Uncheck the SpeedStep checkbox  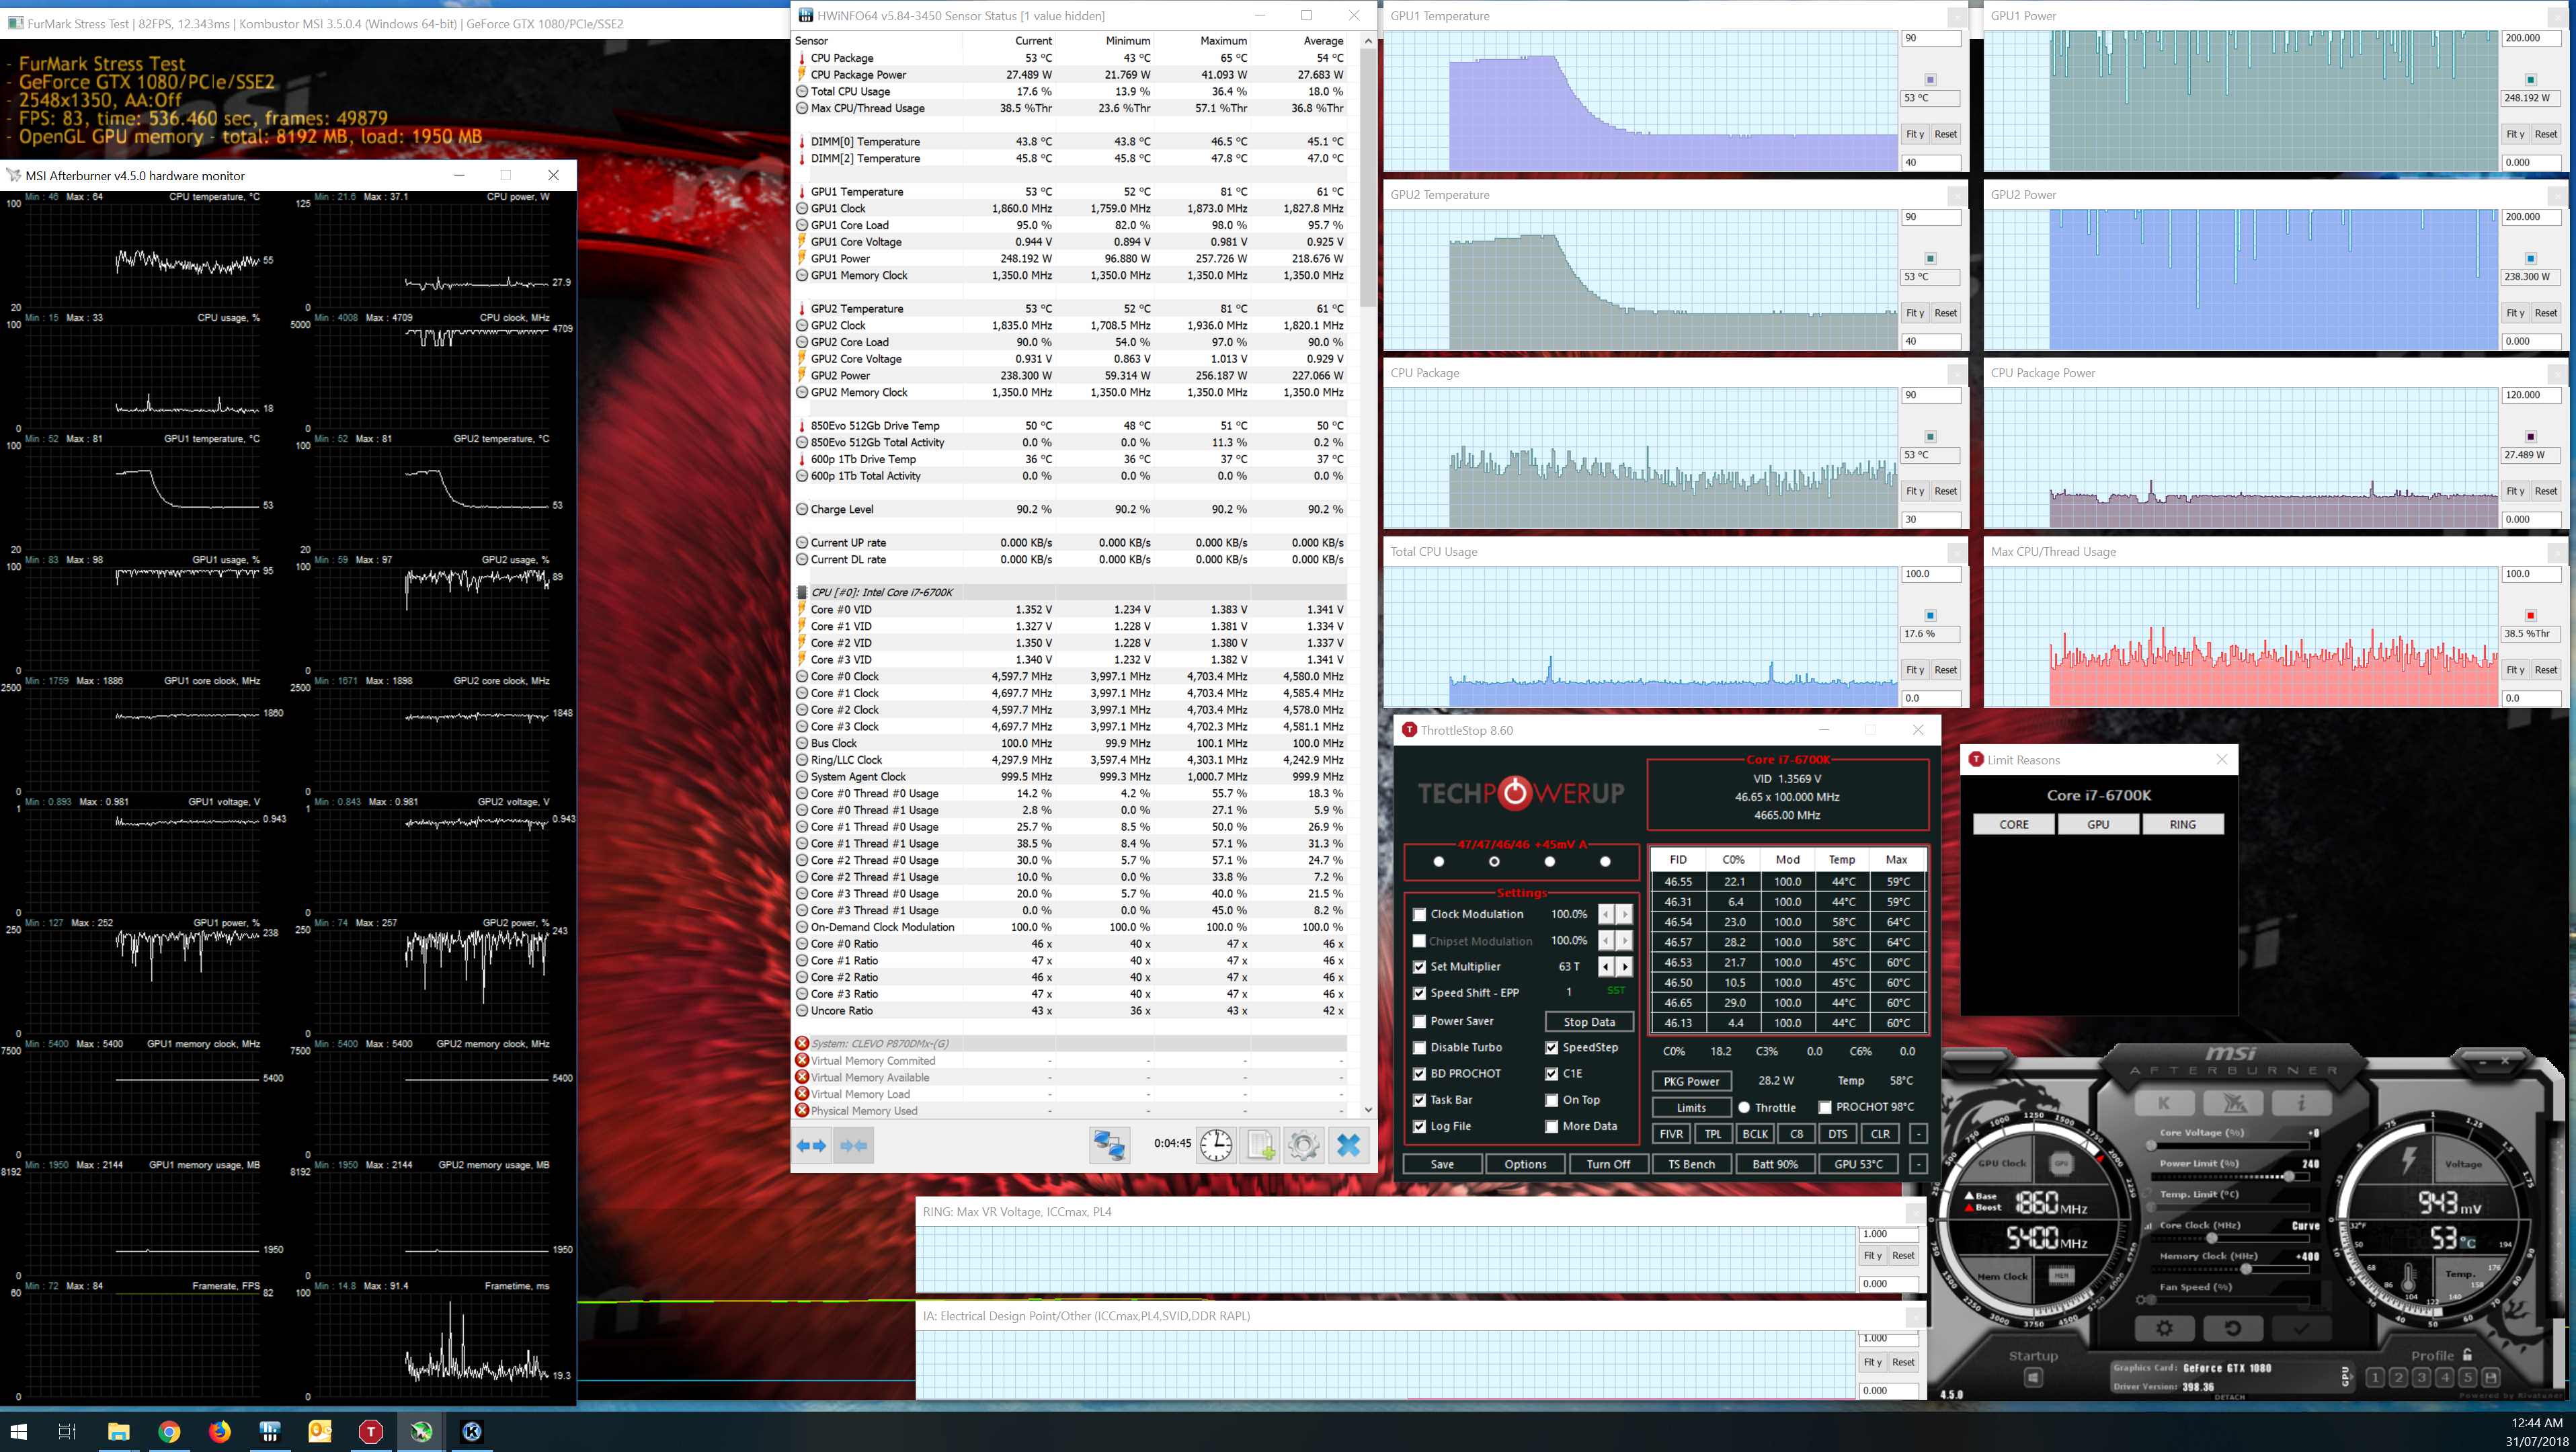click(x=1551, y=1047)
